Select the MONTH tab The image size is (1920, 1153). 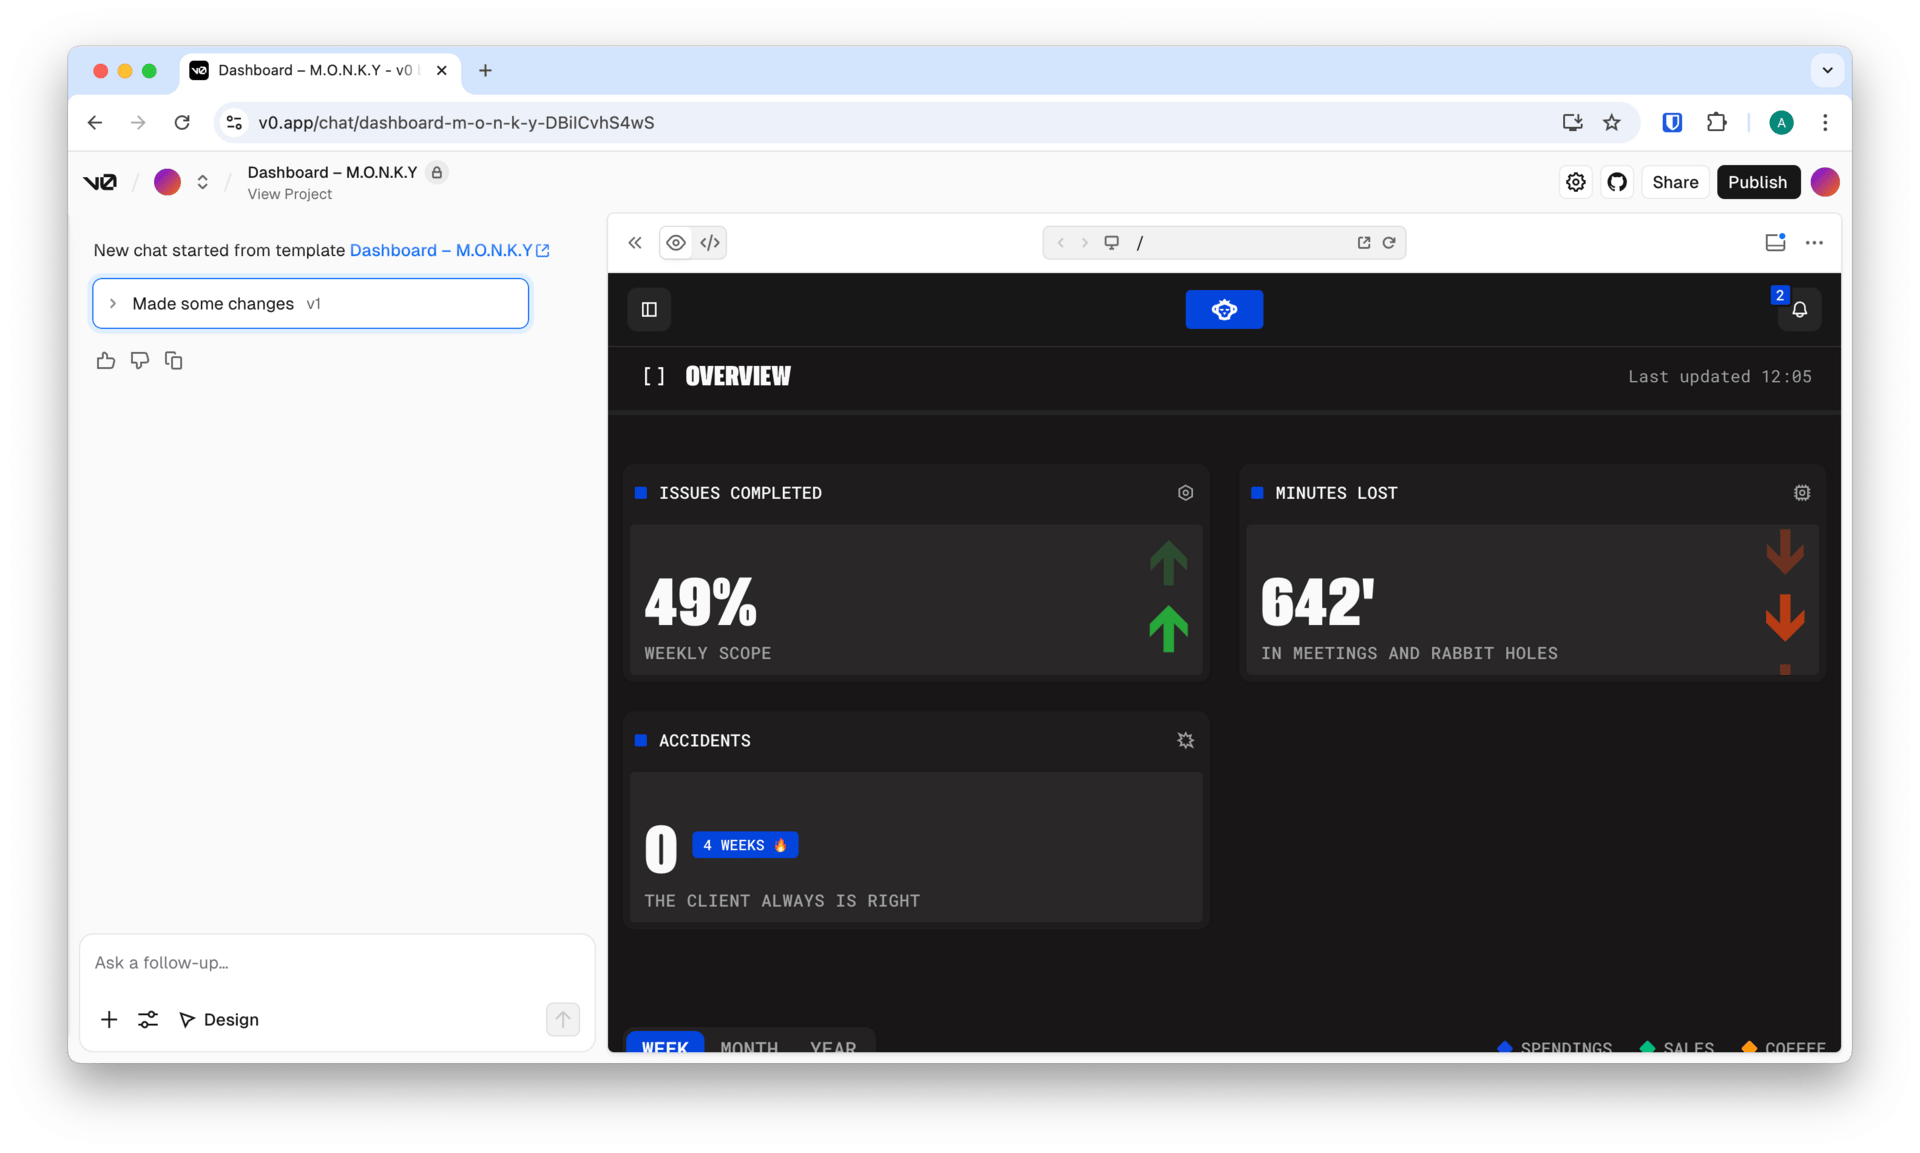pyautogui.click(x=748, y=1046)
